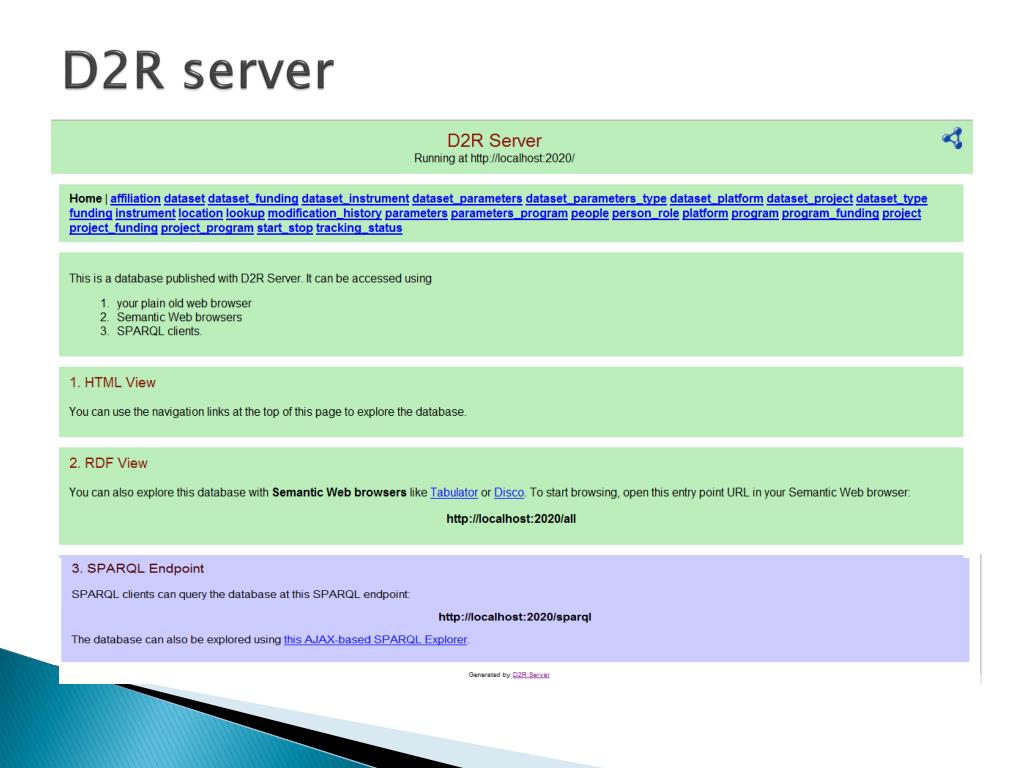Follow the Disco browser link
Viewport: 1024px width, 768px height.
click(x=509, y=492)
